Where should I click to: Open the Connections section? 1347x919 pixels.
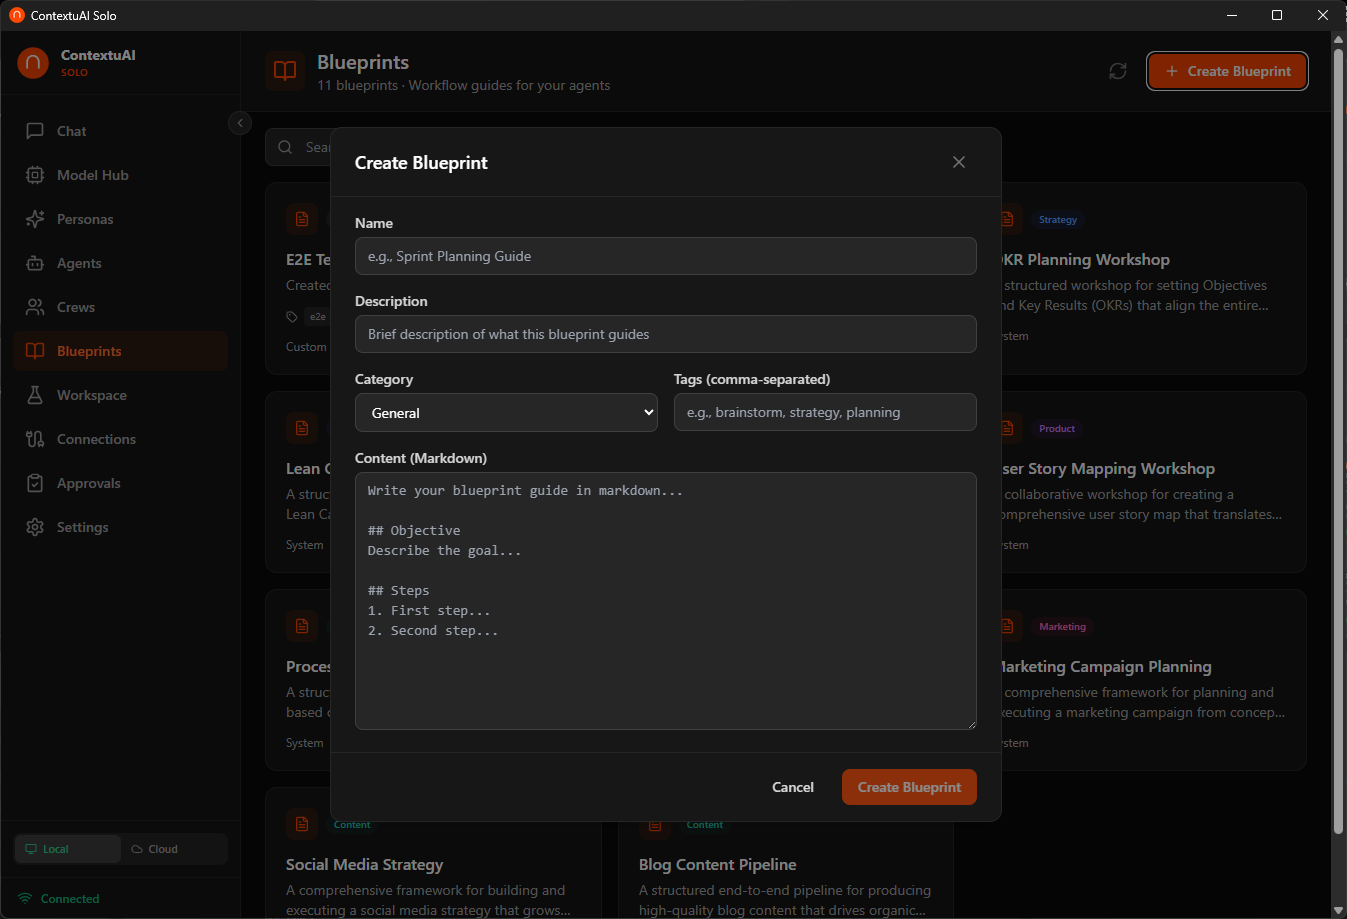pos(95,439)
